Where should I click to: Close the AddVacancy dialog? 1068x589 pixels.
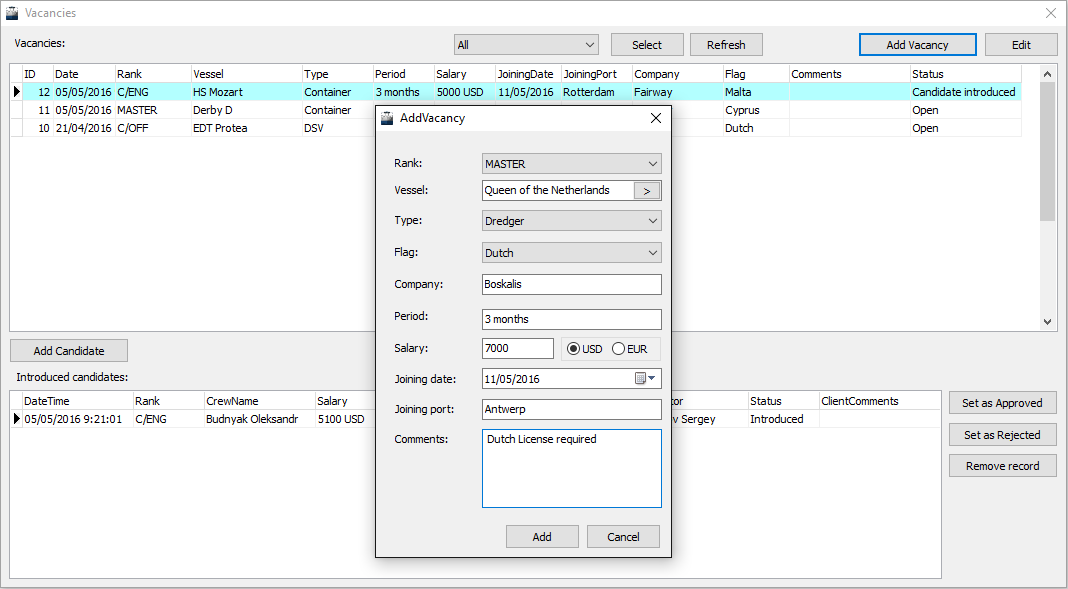[x=655, y=118]
